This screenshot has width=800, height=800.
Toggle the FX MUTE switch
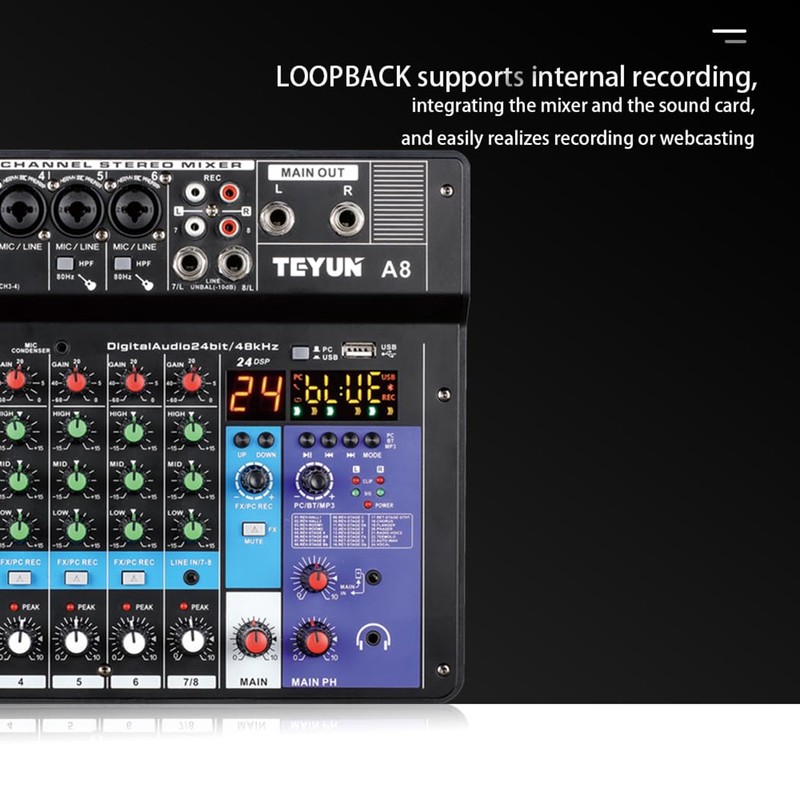(254, 527)
